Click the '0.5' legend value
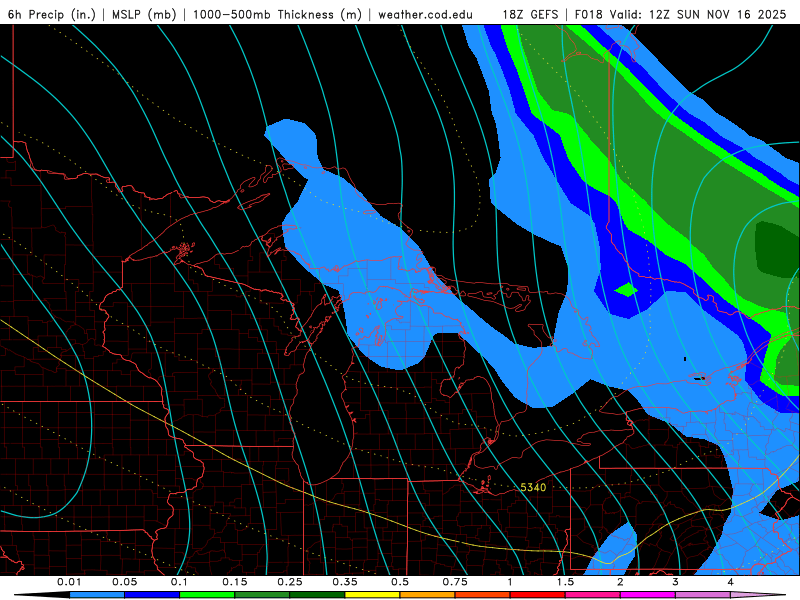Viewport: 800px width, 600px height. pos(400,582)
